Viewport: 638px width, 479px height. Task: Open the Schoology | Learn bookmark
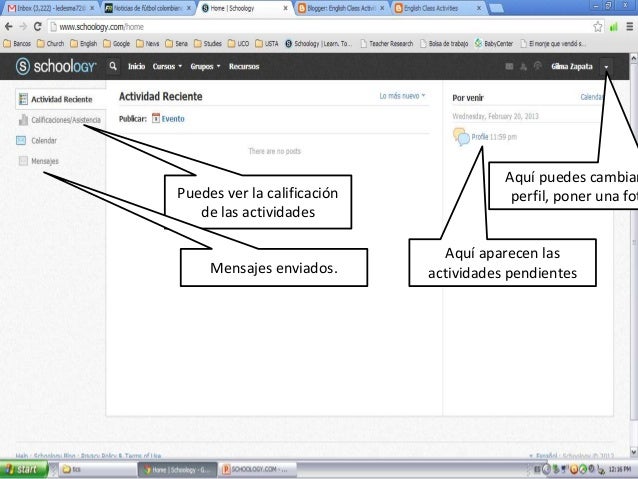pyautogui.click(x=319, y=44)
